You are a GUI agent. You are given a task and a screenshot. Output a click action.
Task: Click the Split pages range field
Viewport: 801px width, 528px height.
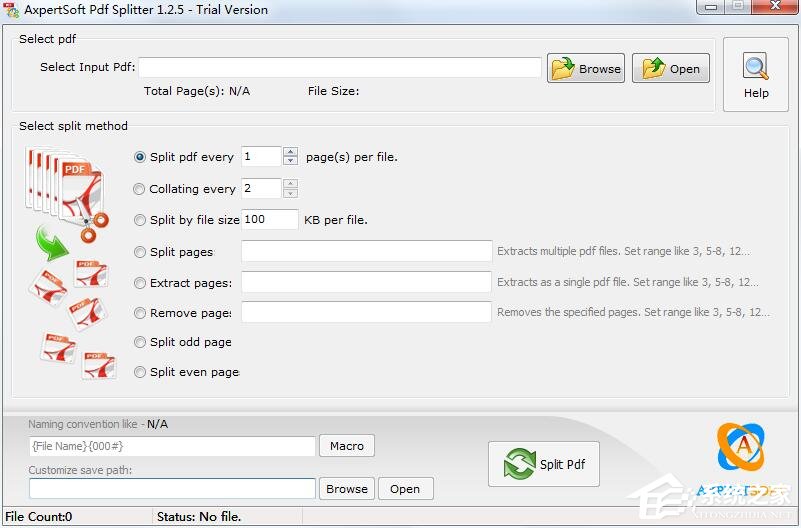(366, 251)
